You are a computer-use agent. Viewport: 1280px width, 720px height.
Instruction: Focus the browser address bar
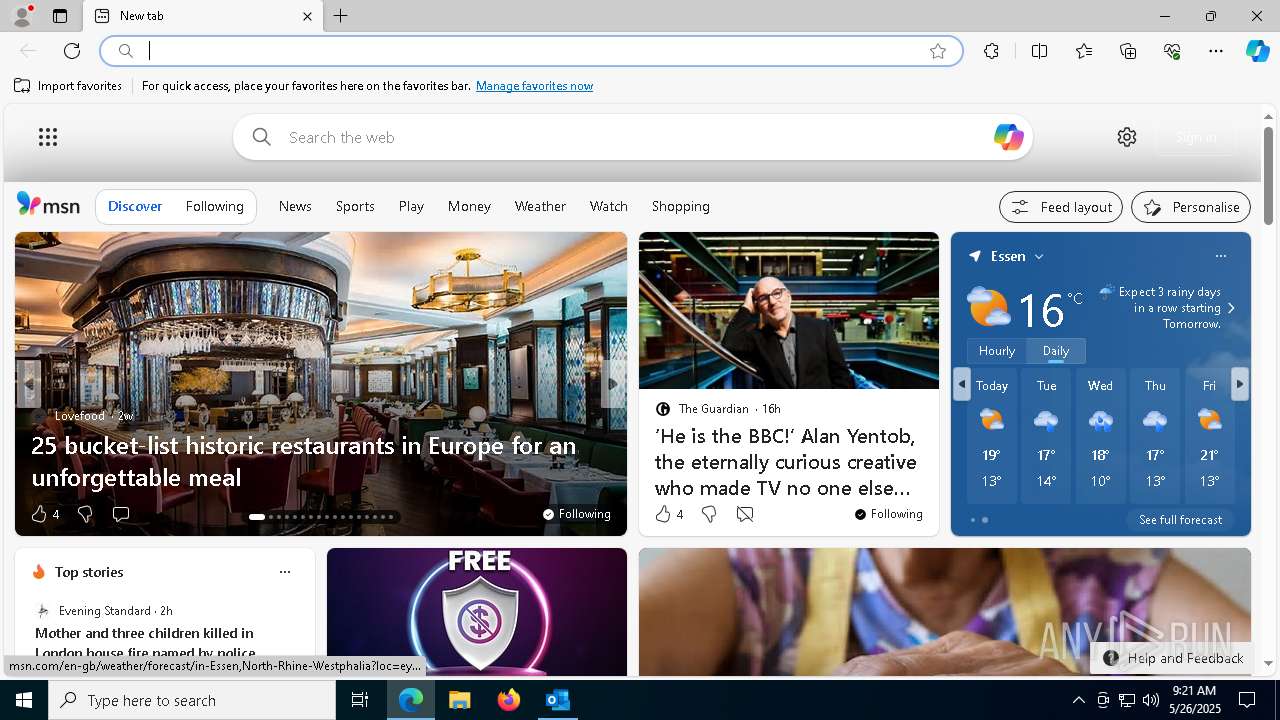pos(530,51)
